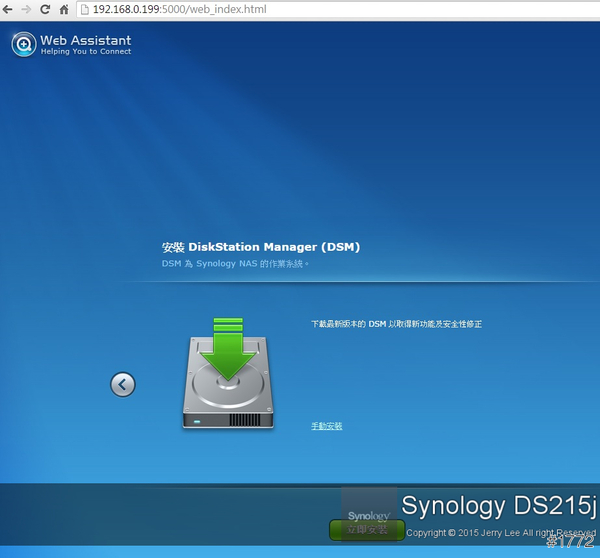600x558 pixels.
Task: Click the DSM 為 Synology NAS subtitle text
Action: 235,264
